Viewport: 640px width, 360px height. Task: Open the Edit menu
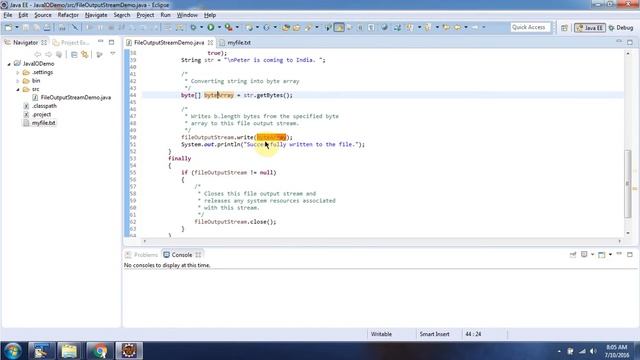(23, 15)
